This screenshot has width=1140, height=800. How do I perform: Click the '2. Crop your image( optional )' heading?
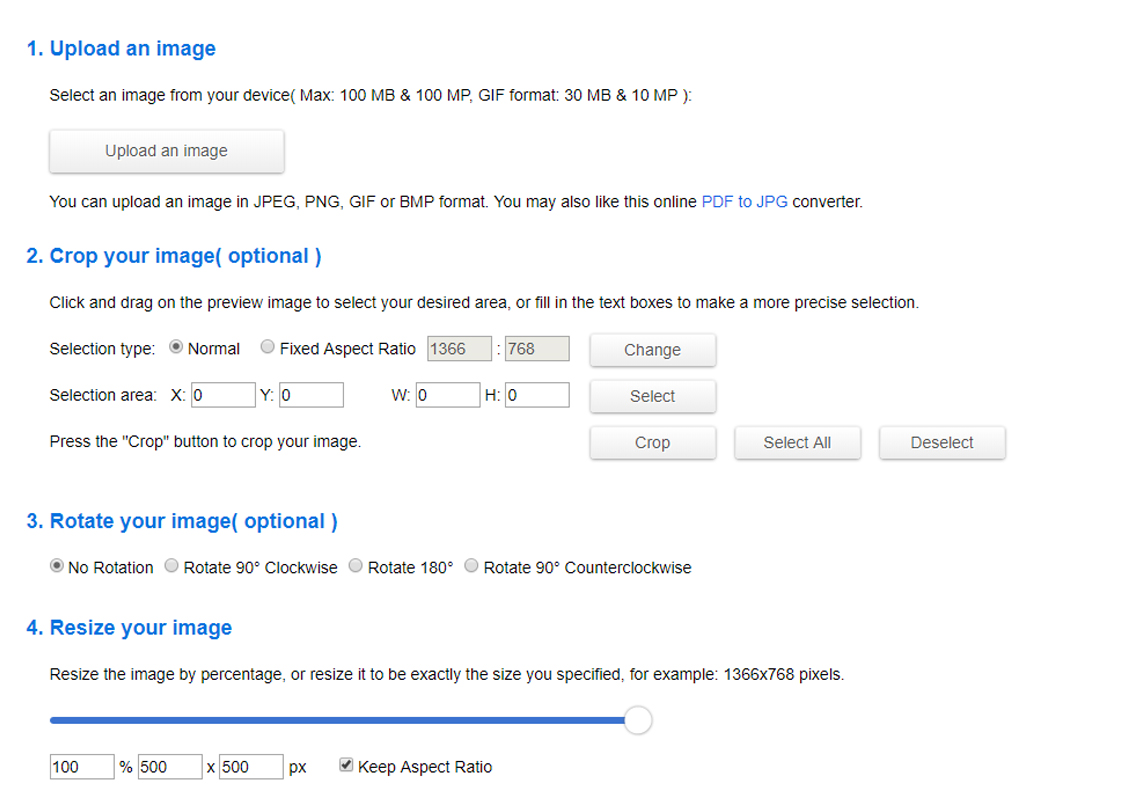(x=174, y=256)
